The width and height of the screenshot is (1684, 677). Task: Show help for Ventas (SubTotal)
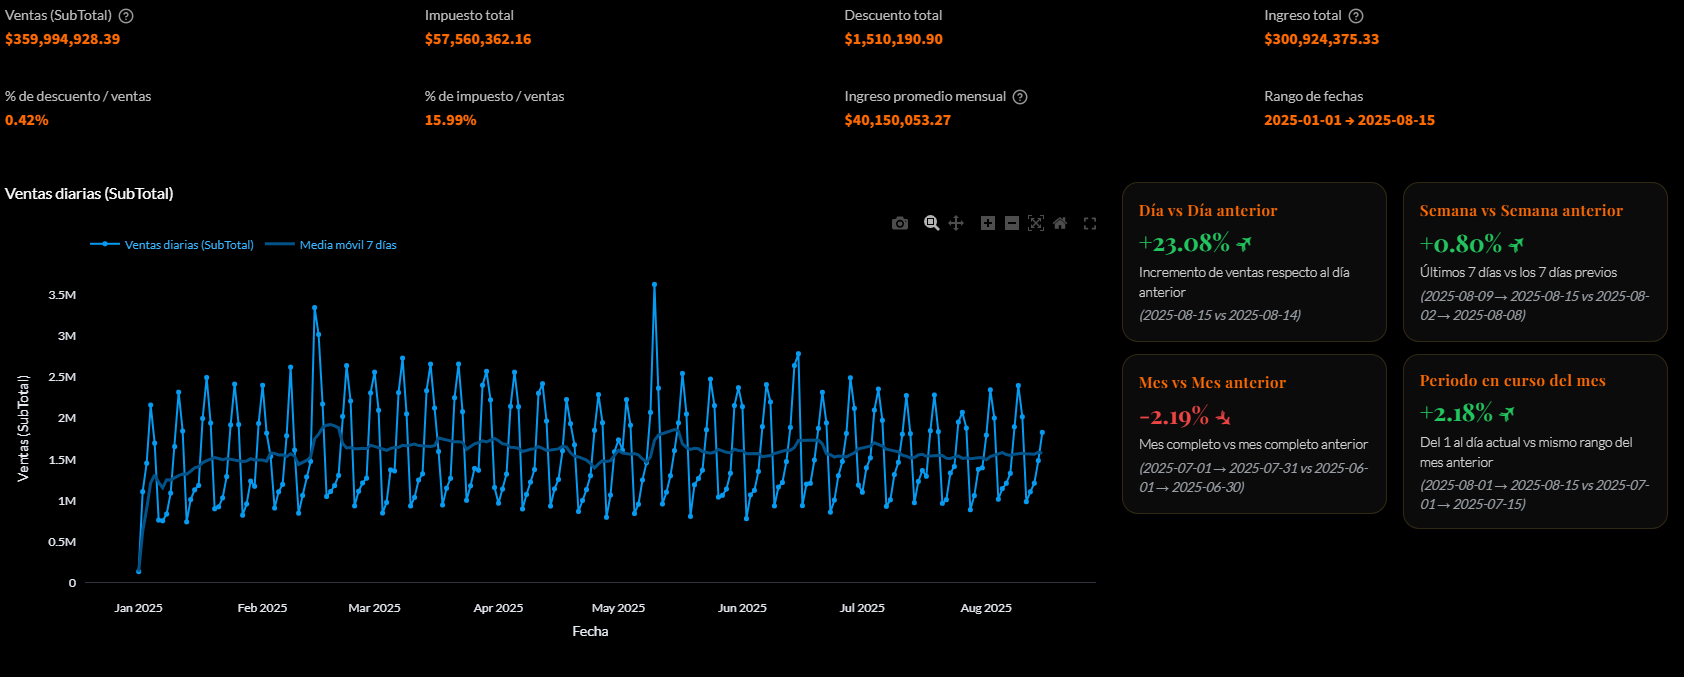[126, 16]
